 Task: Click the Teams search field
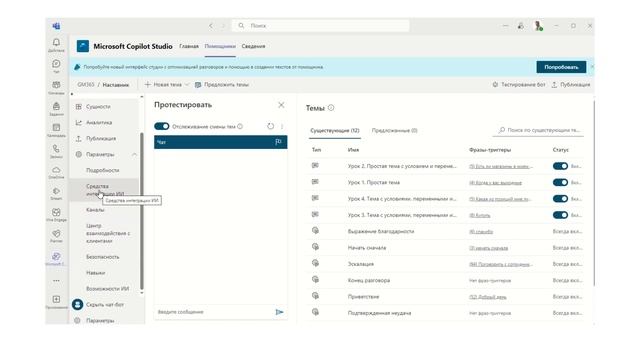point(321,25)
